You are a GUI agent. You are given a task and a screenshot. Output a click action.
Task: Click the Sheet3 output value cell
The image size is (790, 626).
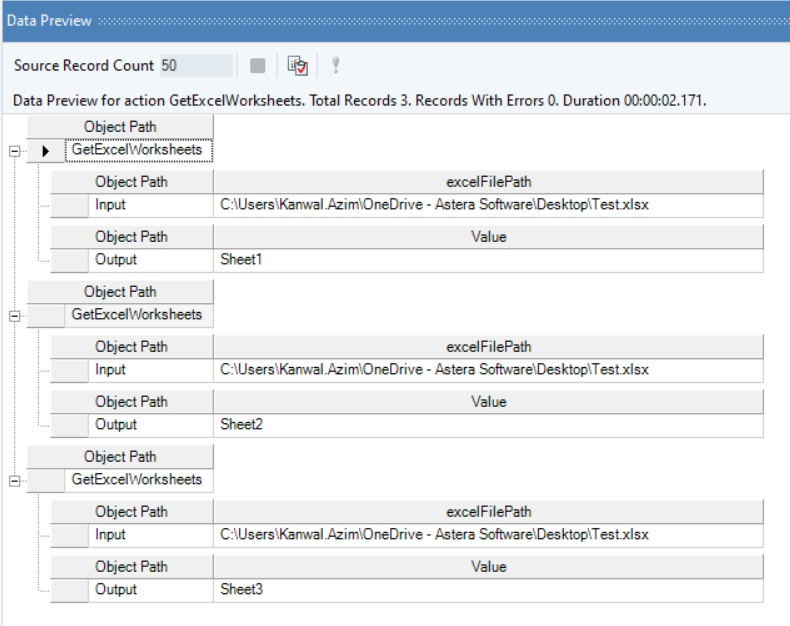[x=490, y=589]
